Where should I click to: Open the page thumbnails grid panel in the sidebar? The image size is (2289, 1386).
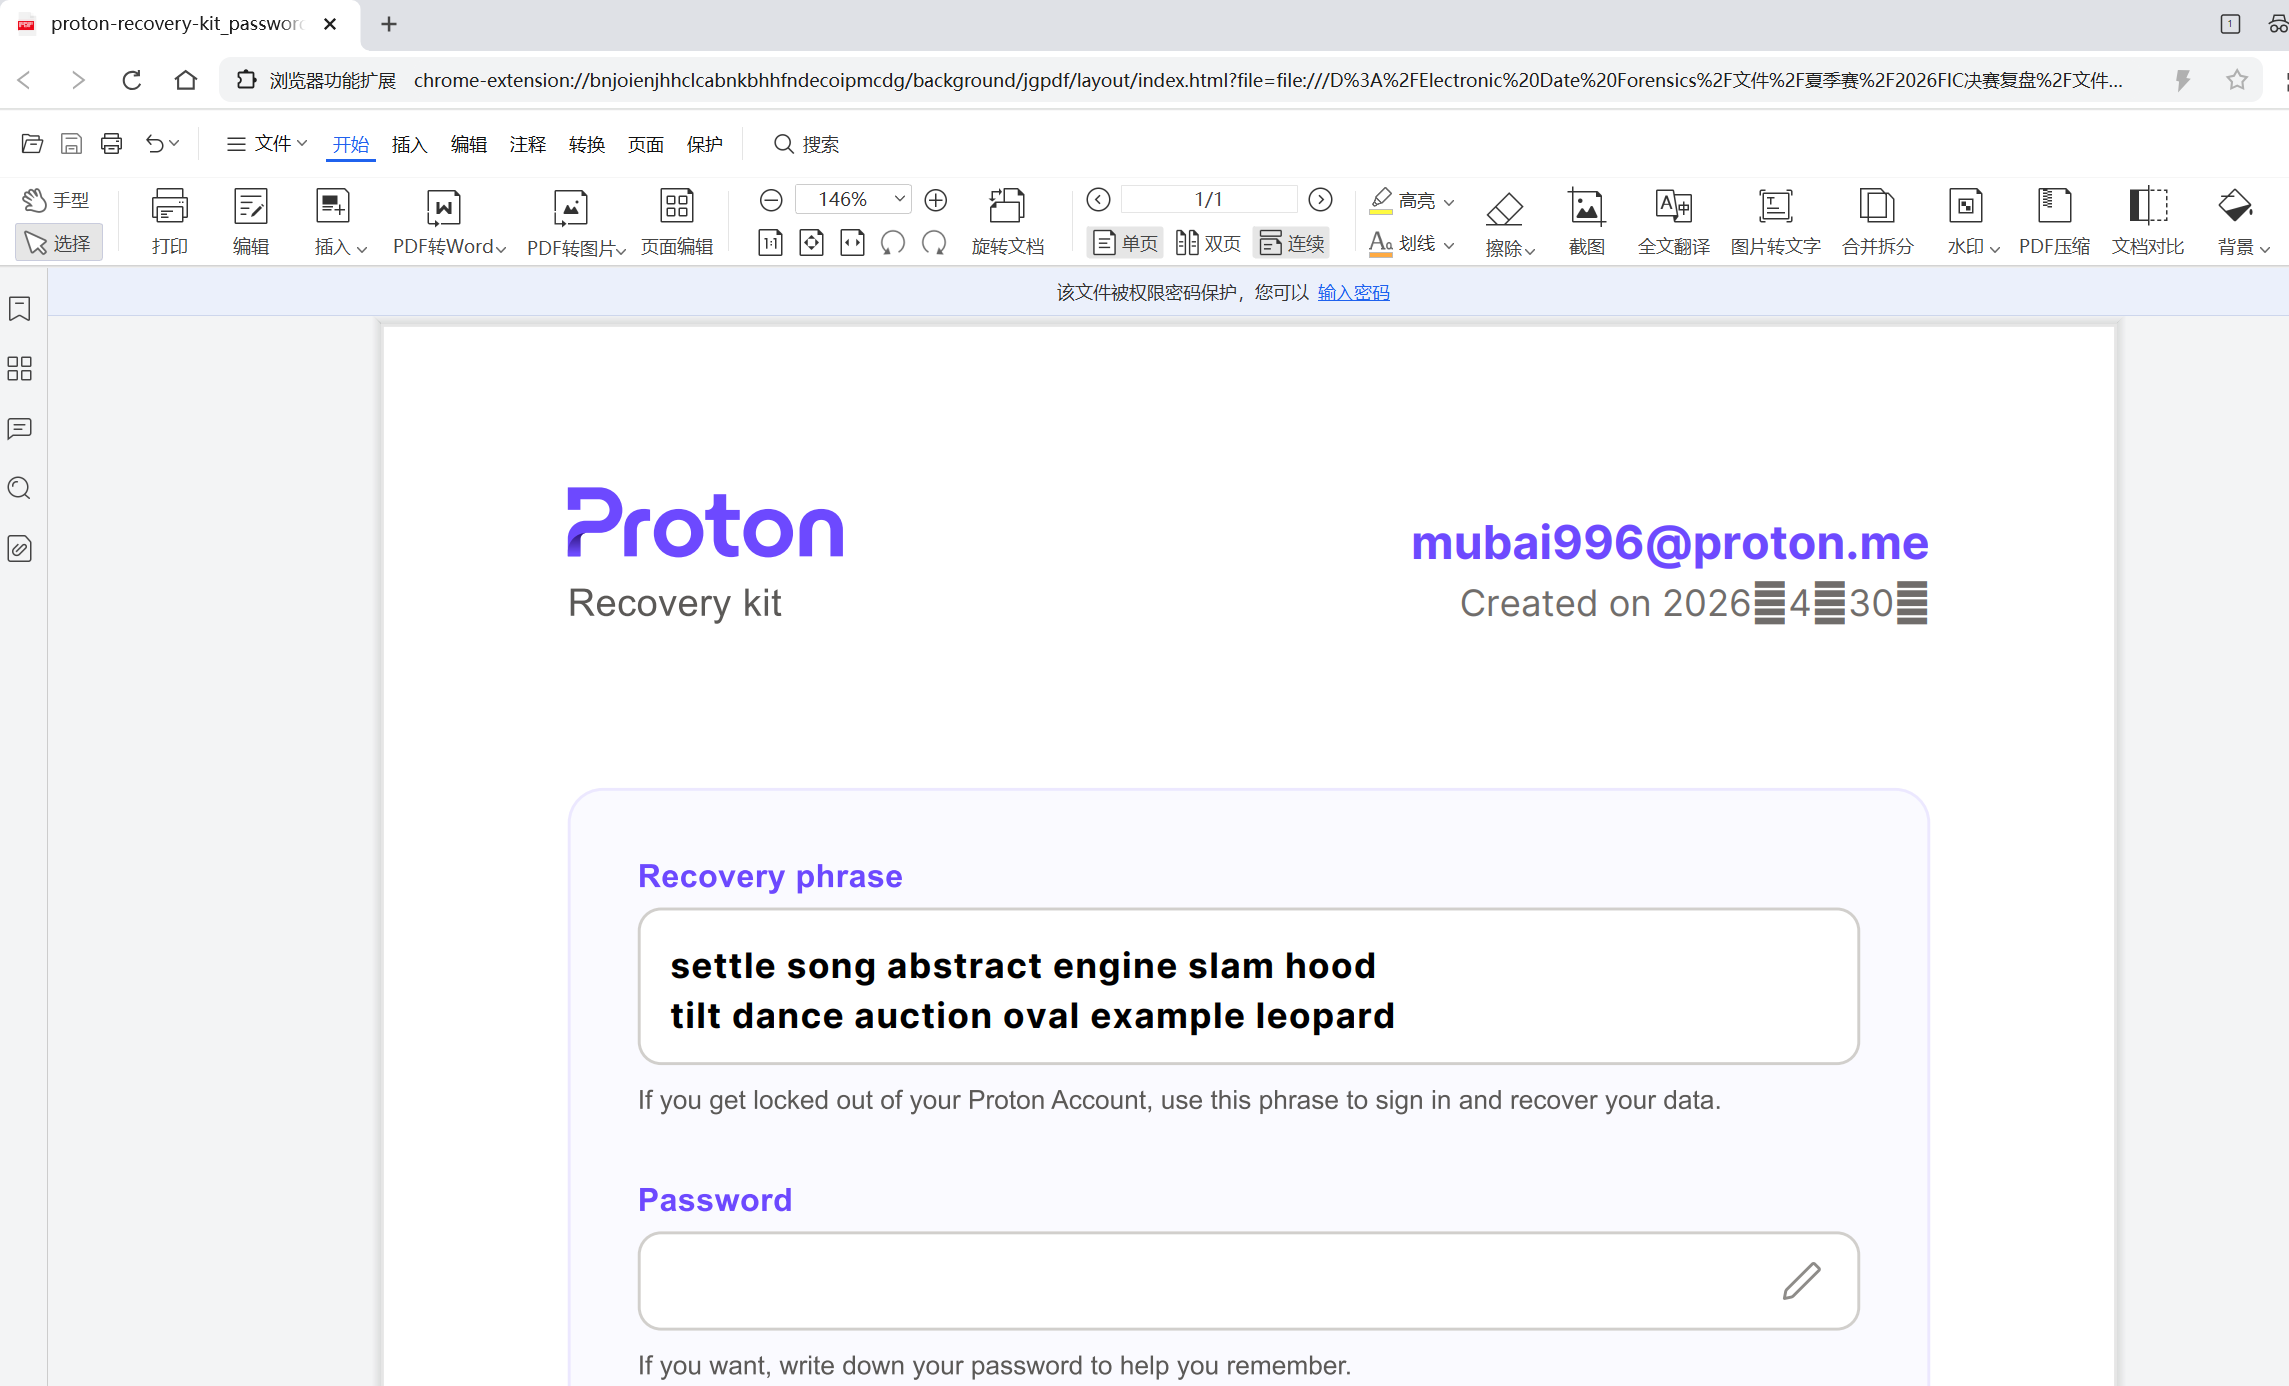(x=20, y=369)
